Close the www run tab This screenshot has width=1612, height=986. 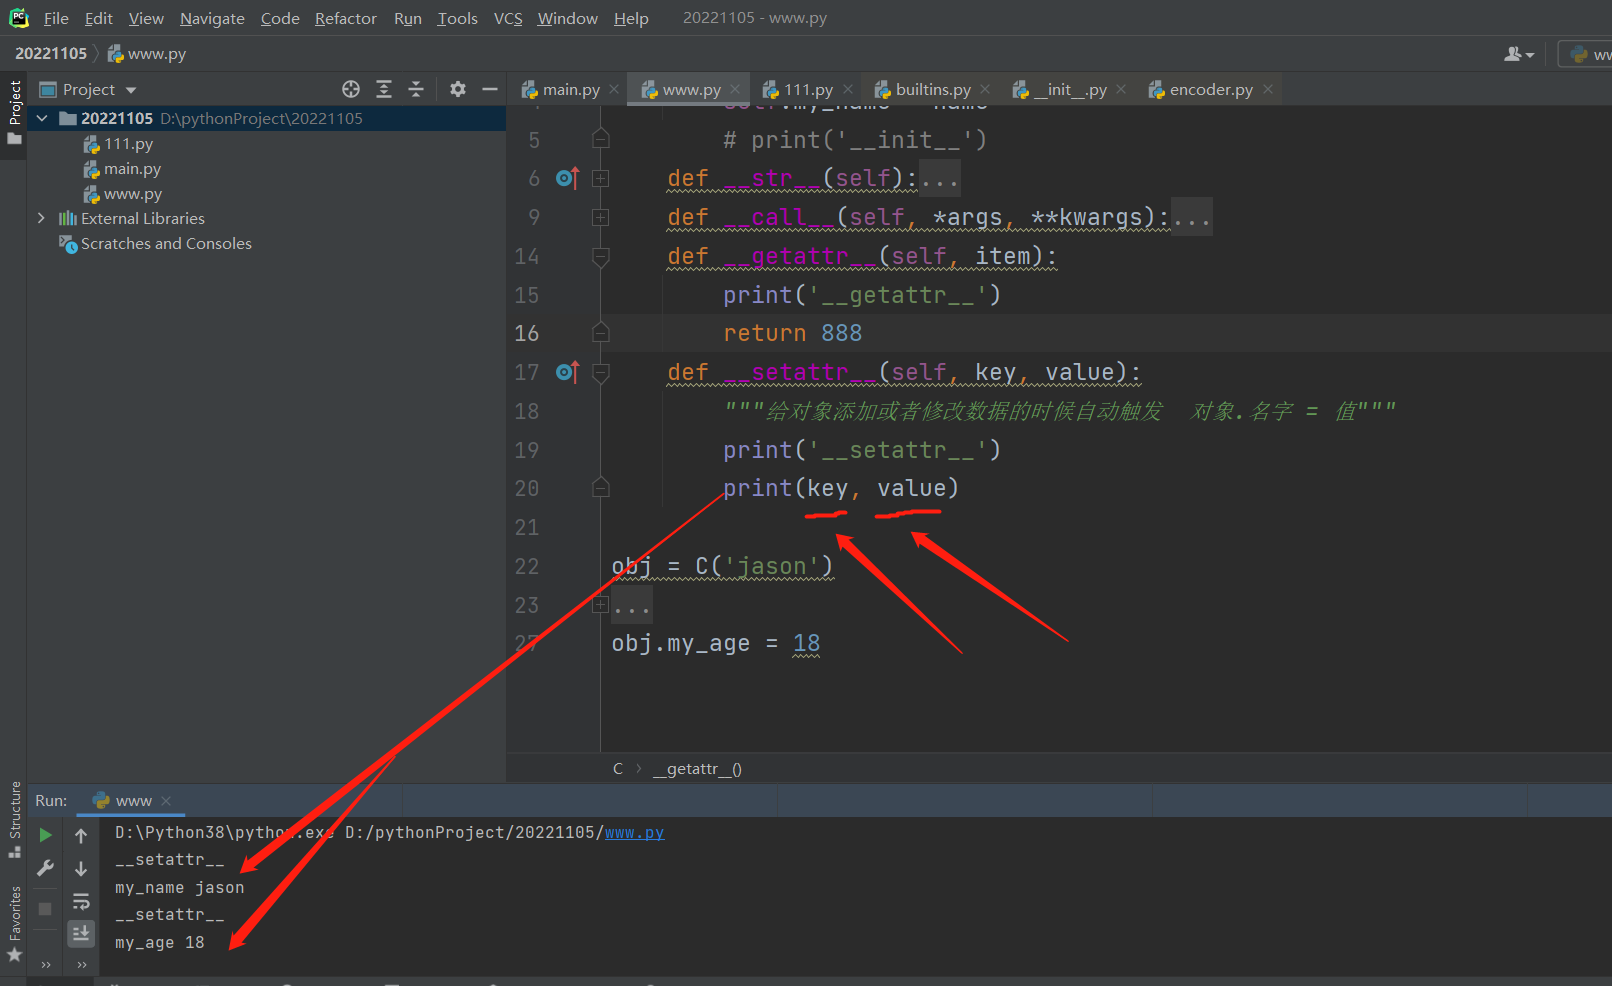[166, 801]
